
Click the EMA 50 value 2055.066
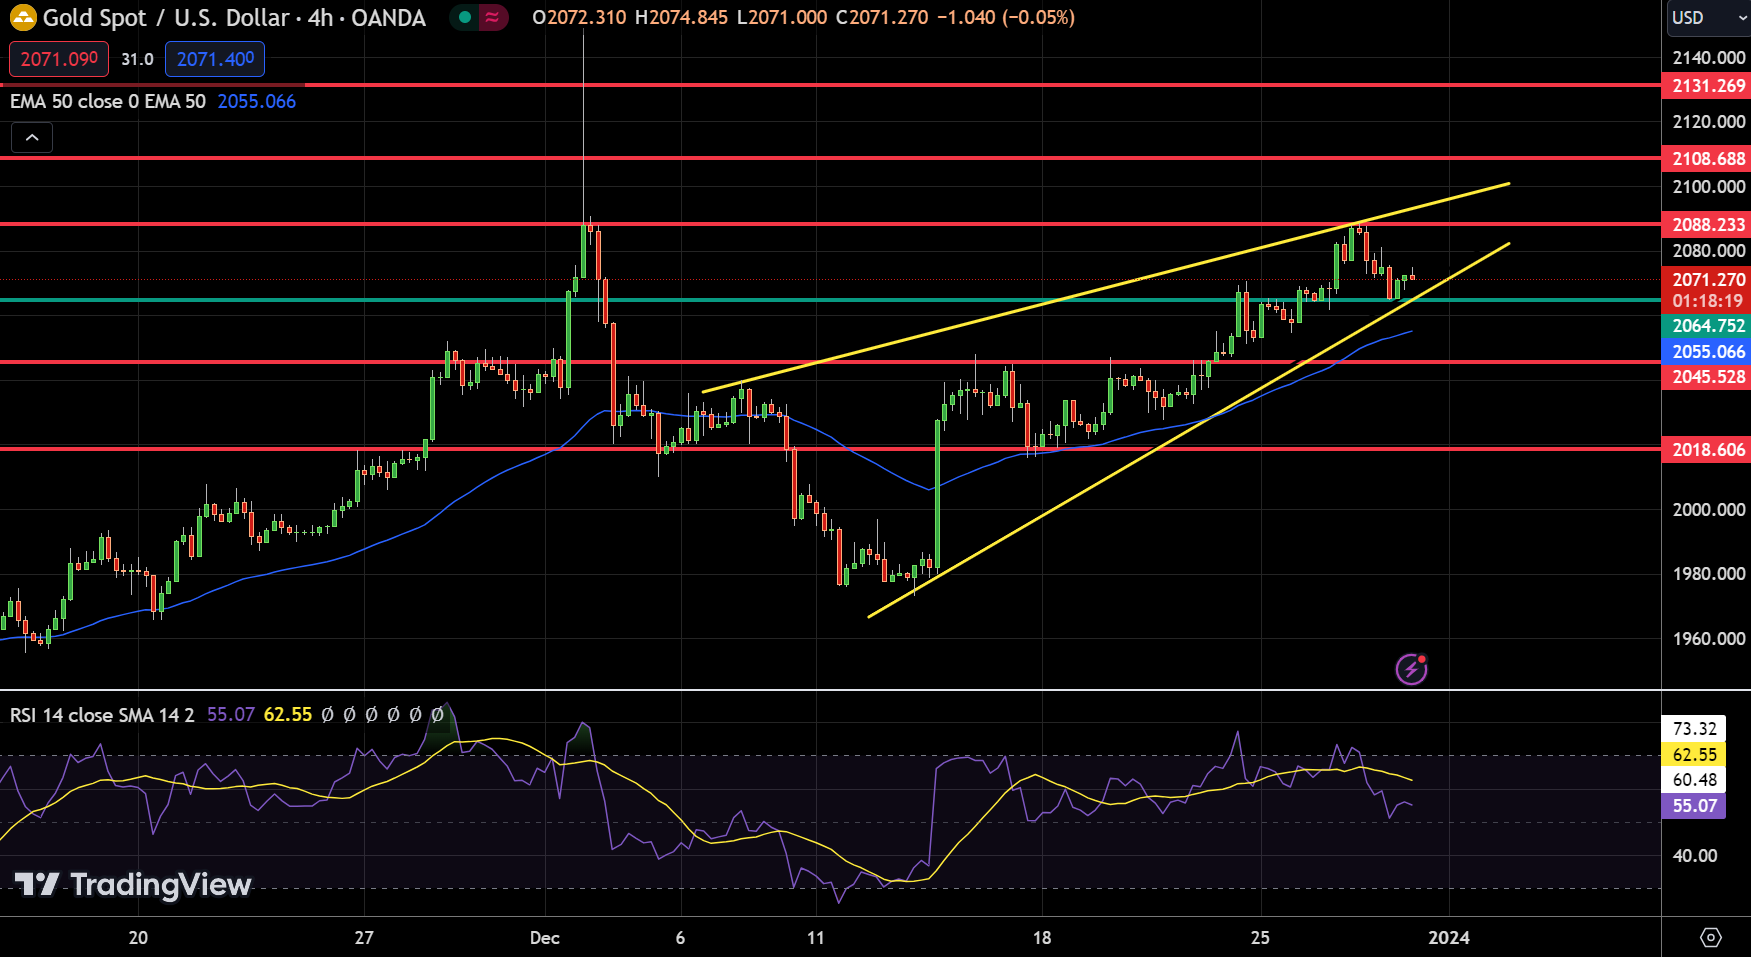click(x=257, y=101)
